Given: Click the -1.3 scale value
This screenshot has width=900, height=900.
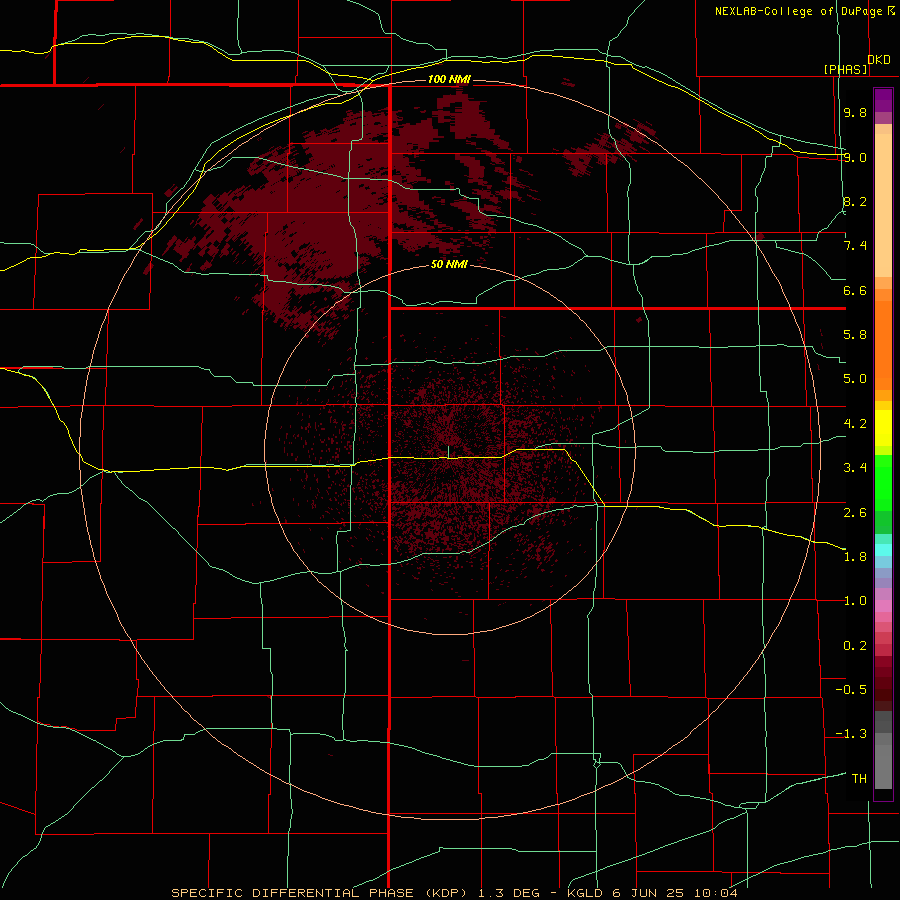Looking at the screenshot, I should [x=851, y=734].
